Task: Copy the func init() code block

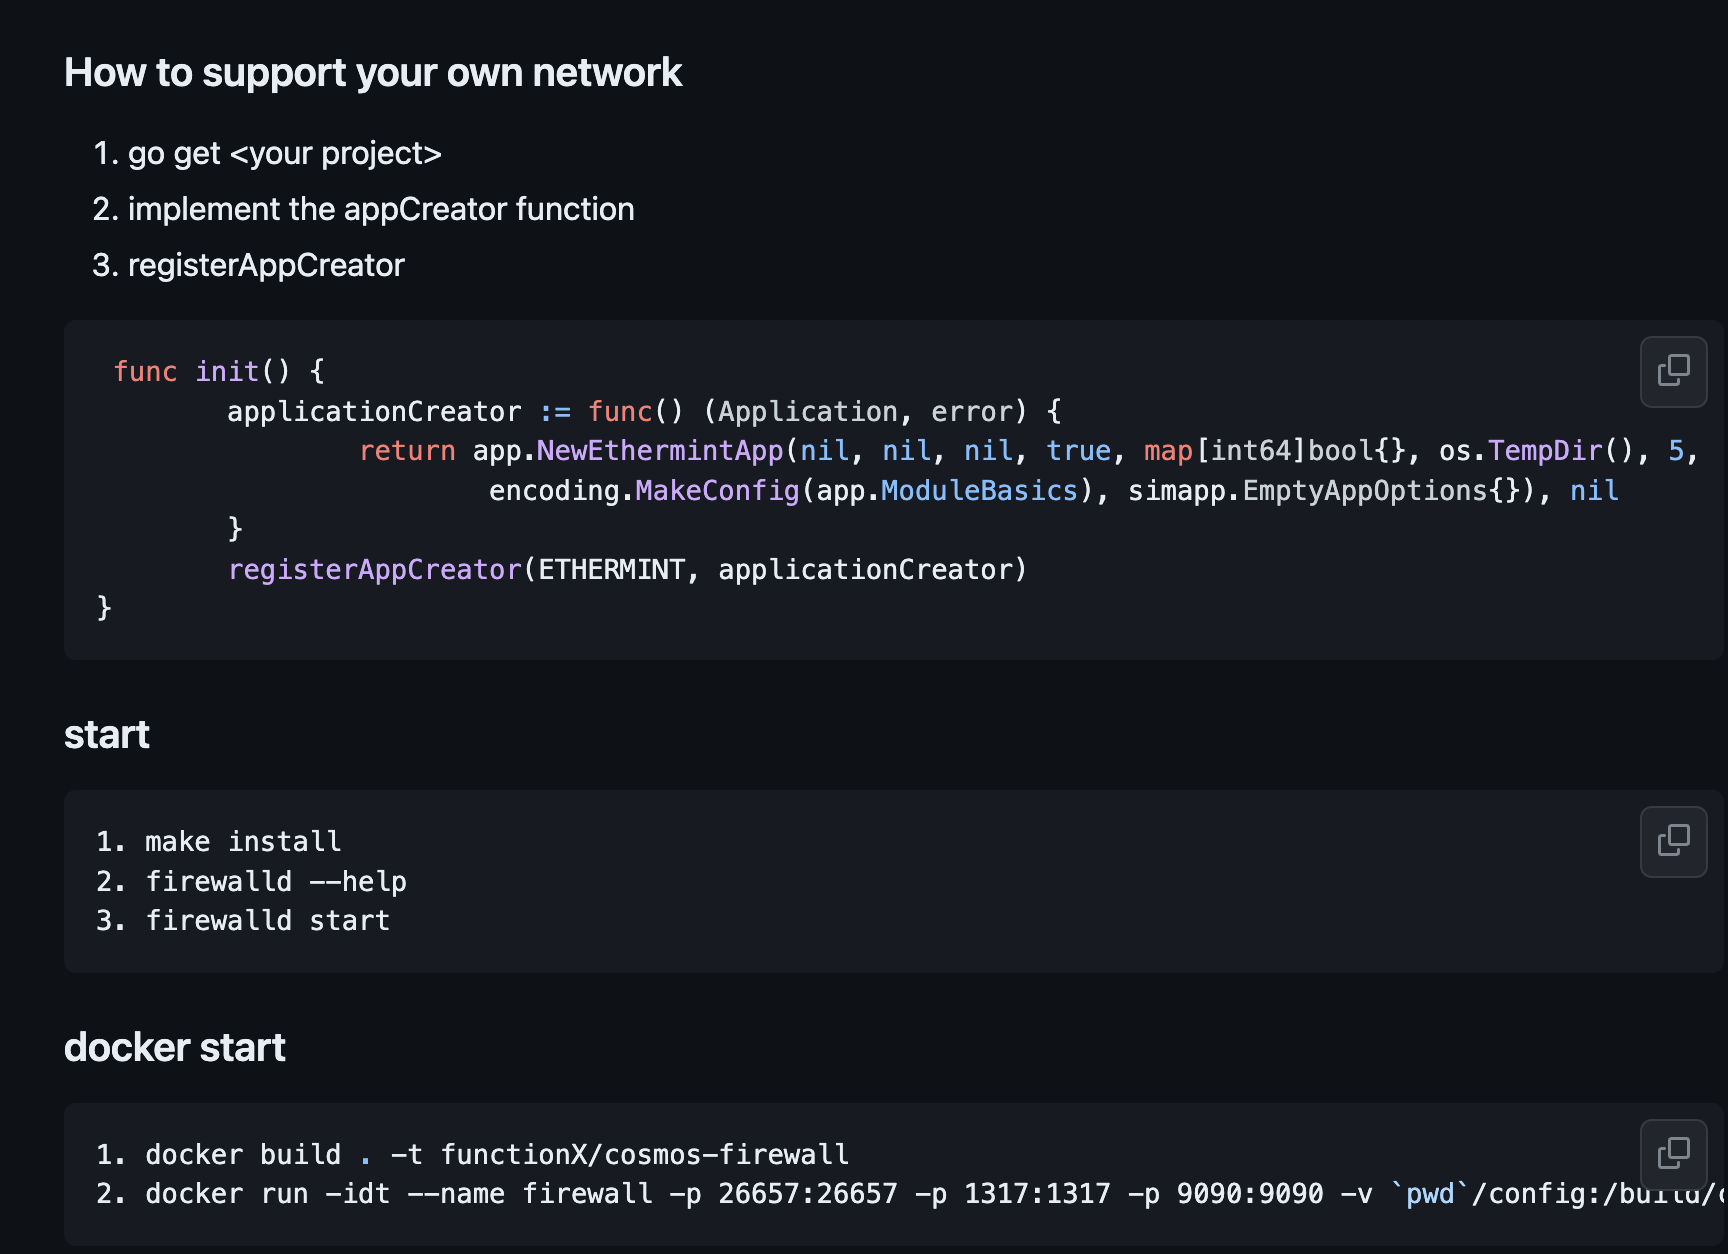Action: point(1673,372)
